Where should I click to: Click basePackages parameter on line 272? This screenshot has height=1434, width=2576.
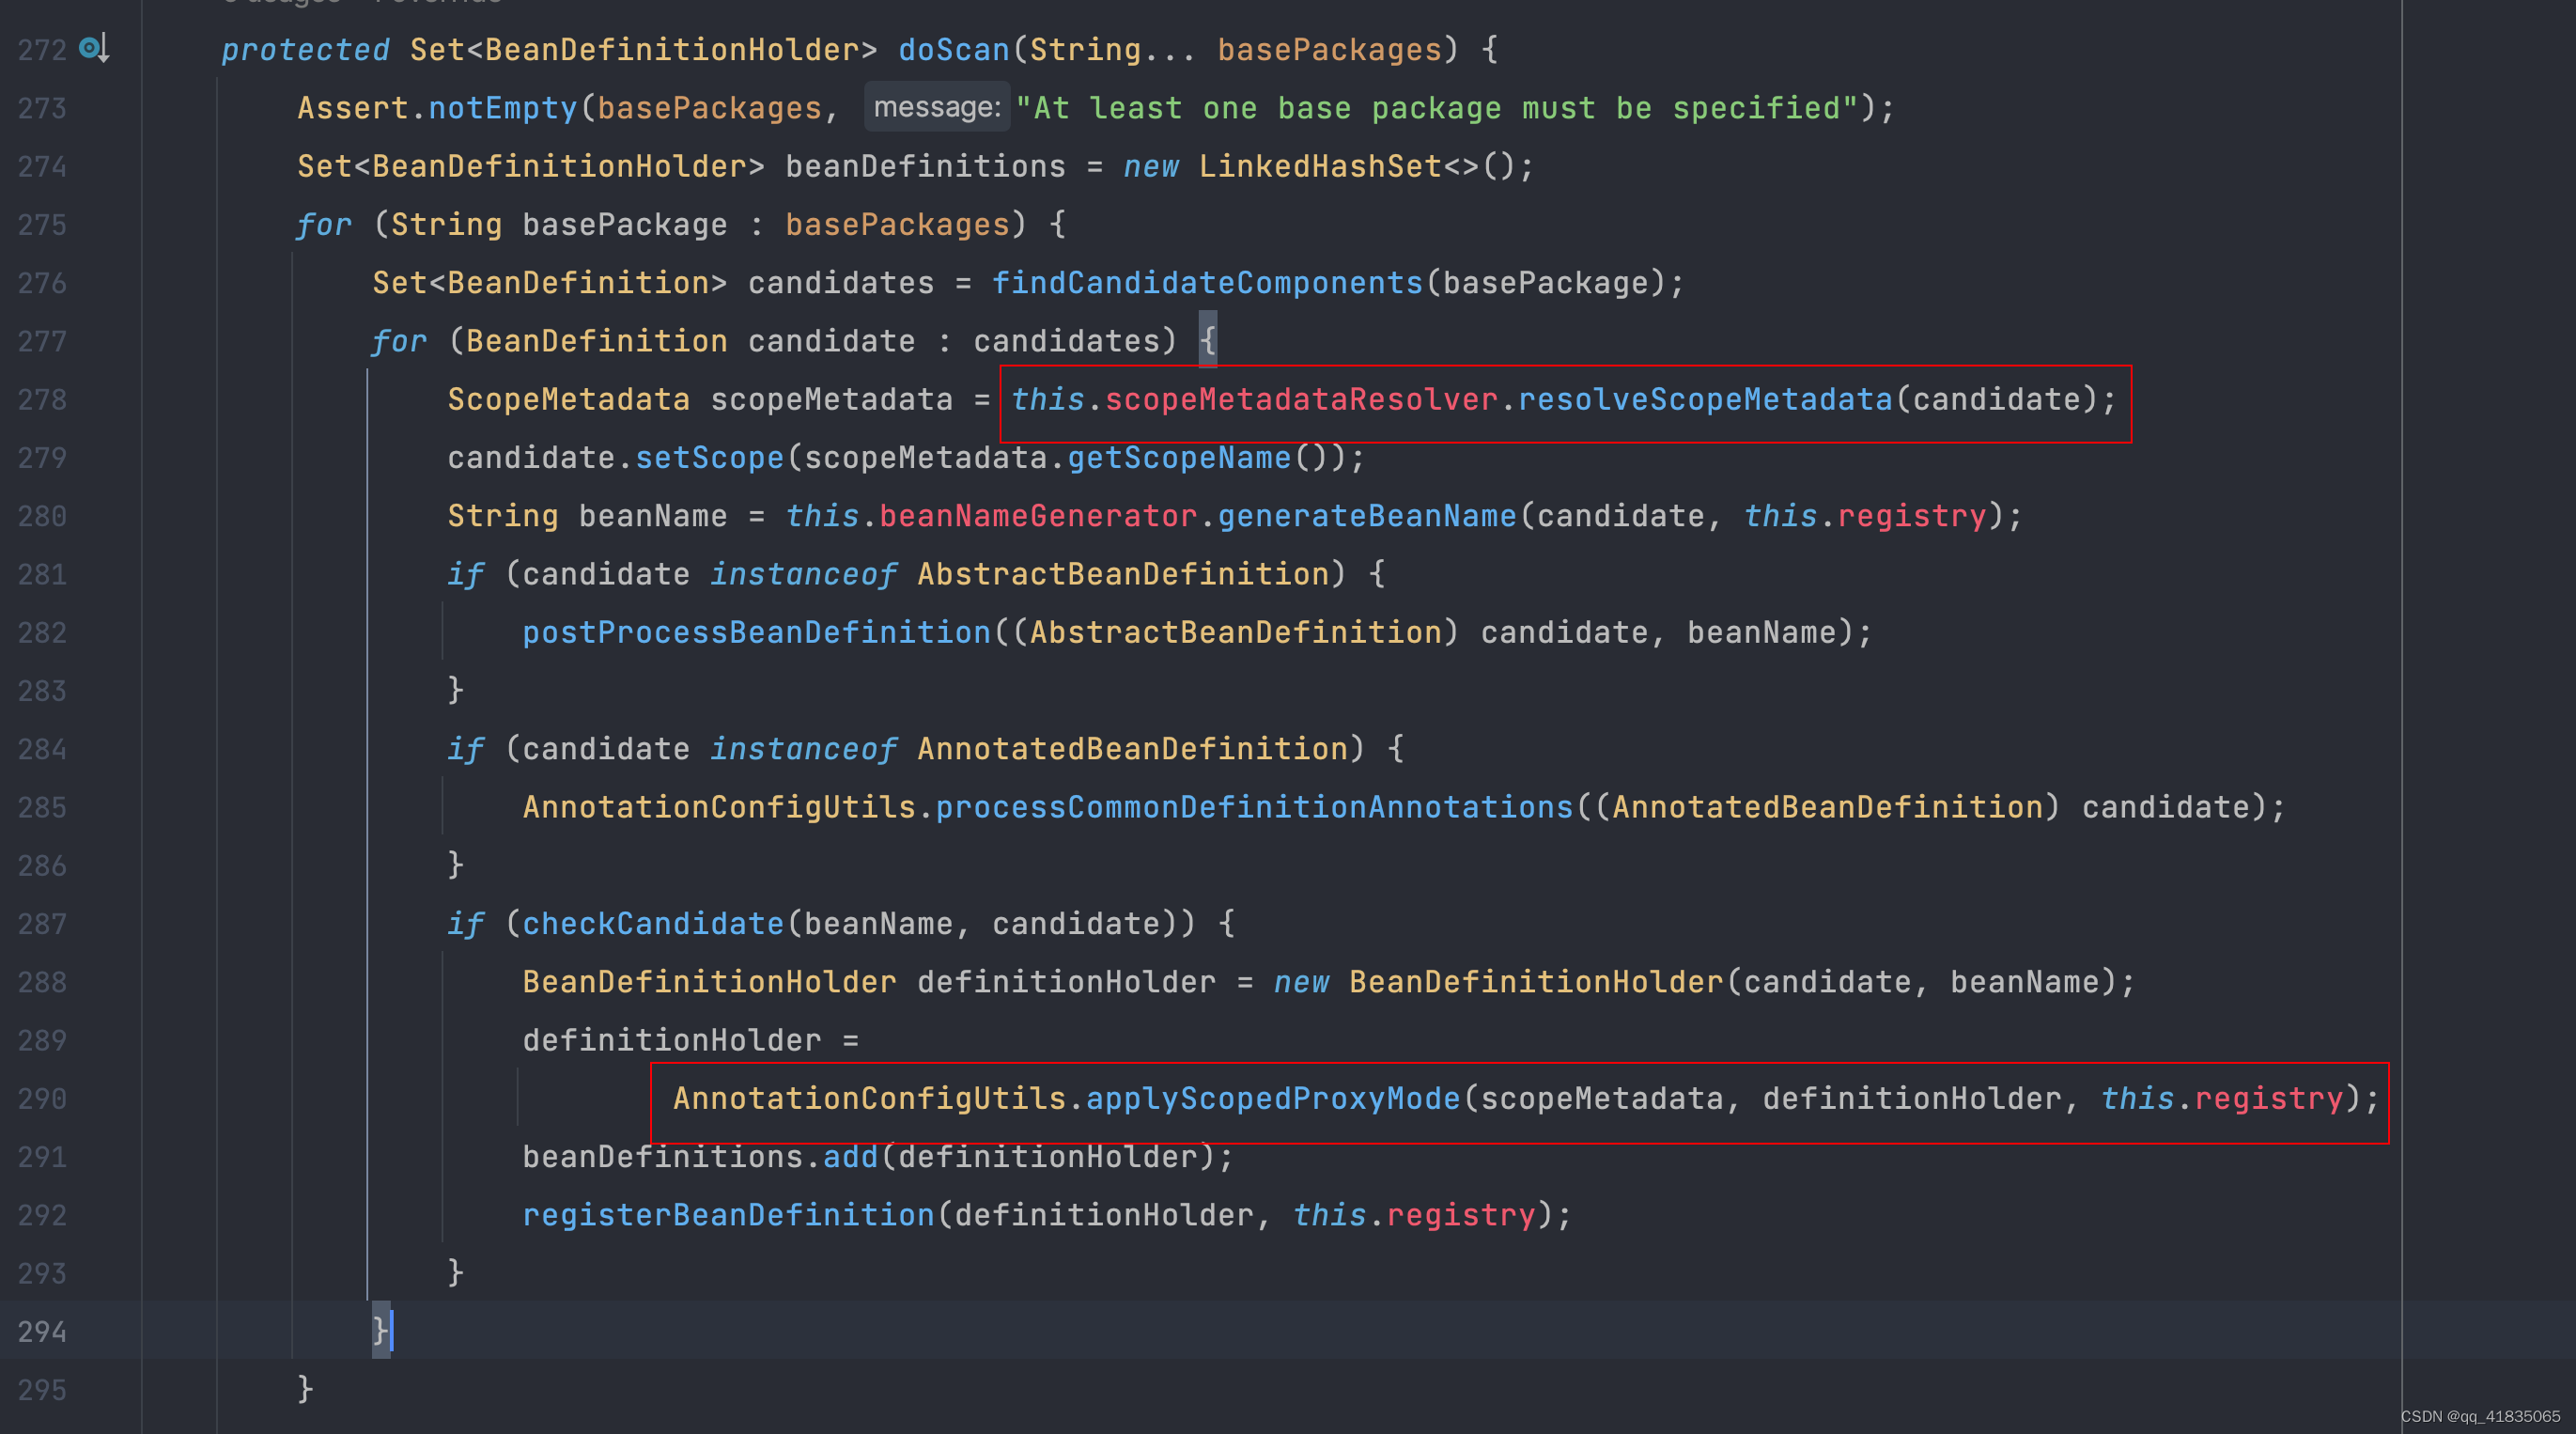coord(1329,50)
